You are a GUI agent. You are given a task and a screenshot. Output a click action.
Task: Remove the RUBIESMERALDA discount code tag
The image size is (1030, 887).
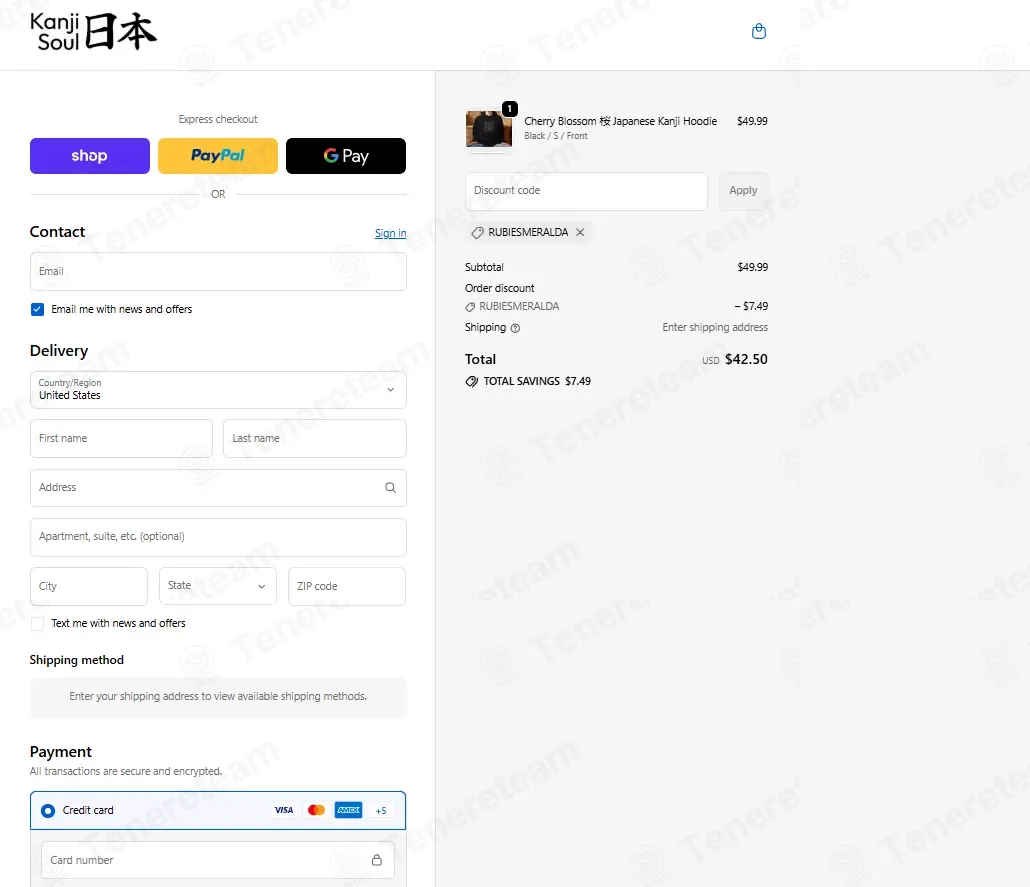coord(580,232)
